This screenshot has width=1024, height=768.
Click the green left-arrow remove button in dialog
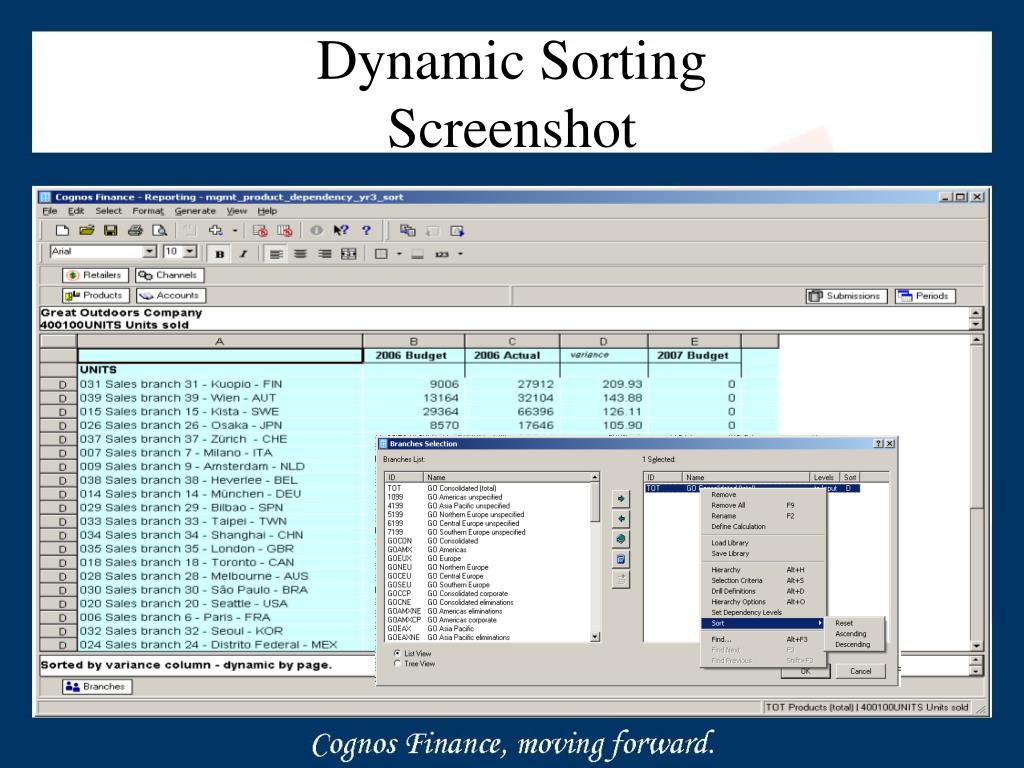click(621, 518)
